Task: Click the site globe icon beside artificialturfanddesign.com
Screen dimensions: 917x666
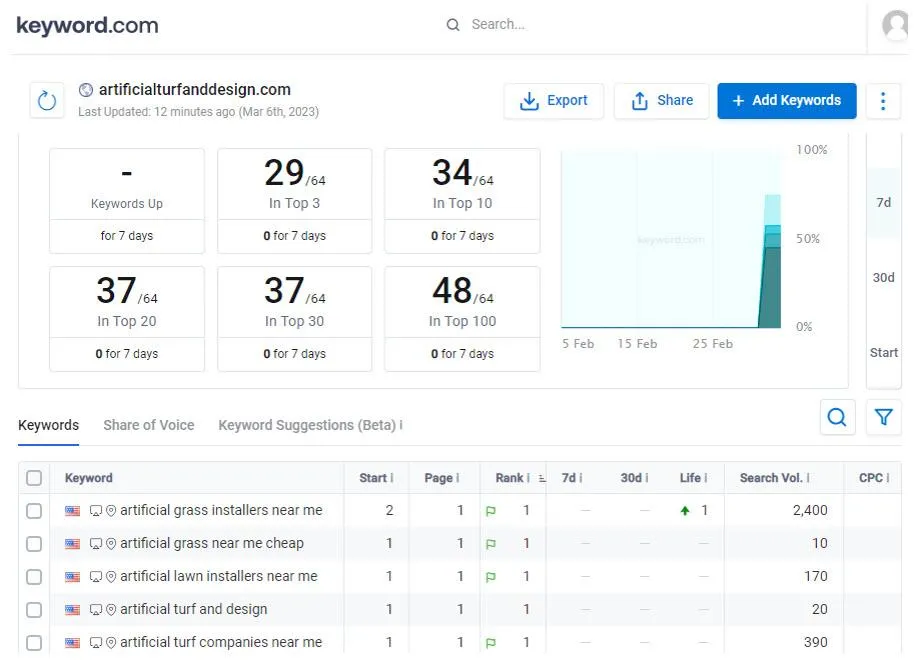Action: pyautogui.click(x=86, y=89)
